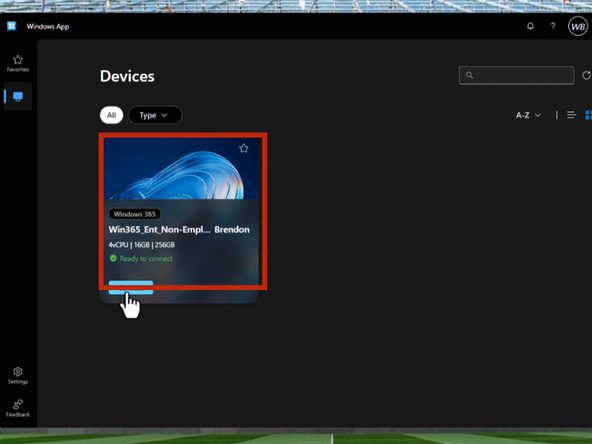This screenshot has height=444, width=592.
Task: Open the WB account profile menu
Action: click(578, 26)
